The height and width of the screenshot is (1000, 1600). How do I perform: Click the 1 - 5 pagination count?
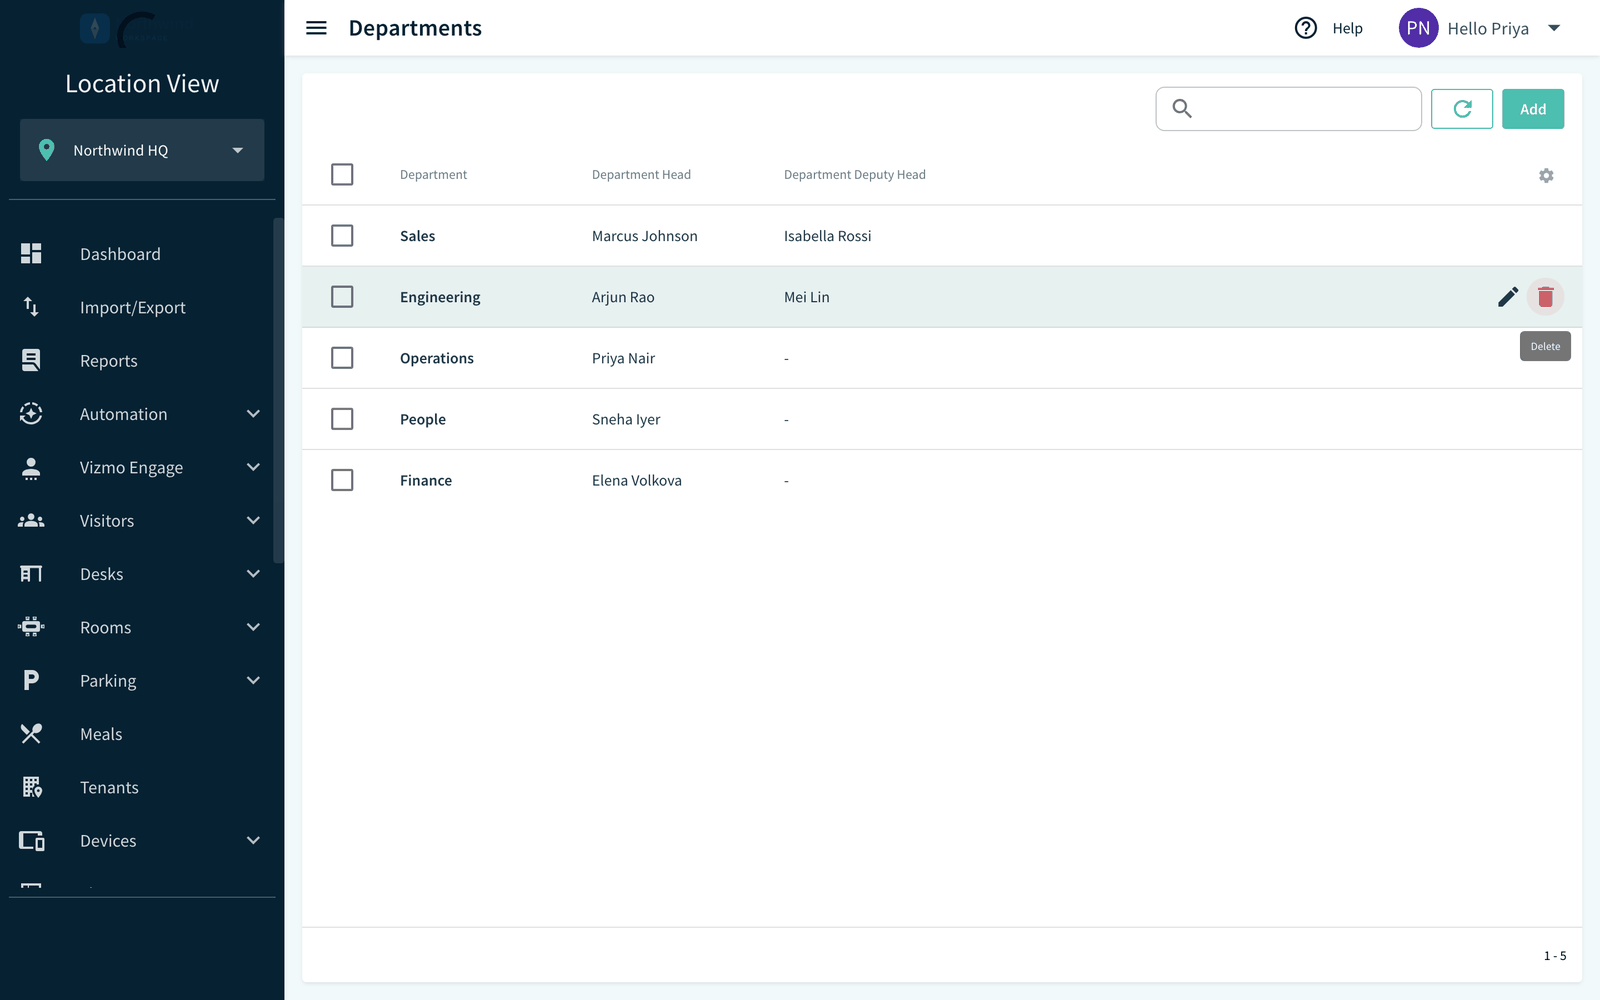click(1555, 956)
